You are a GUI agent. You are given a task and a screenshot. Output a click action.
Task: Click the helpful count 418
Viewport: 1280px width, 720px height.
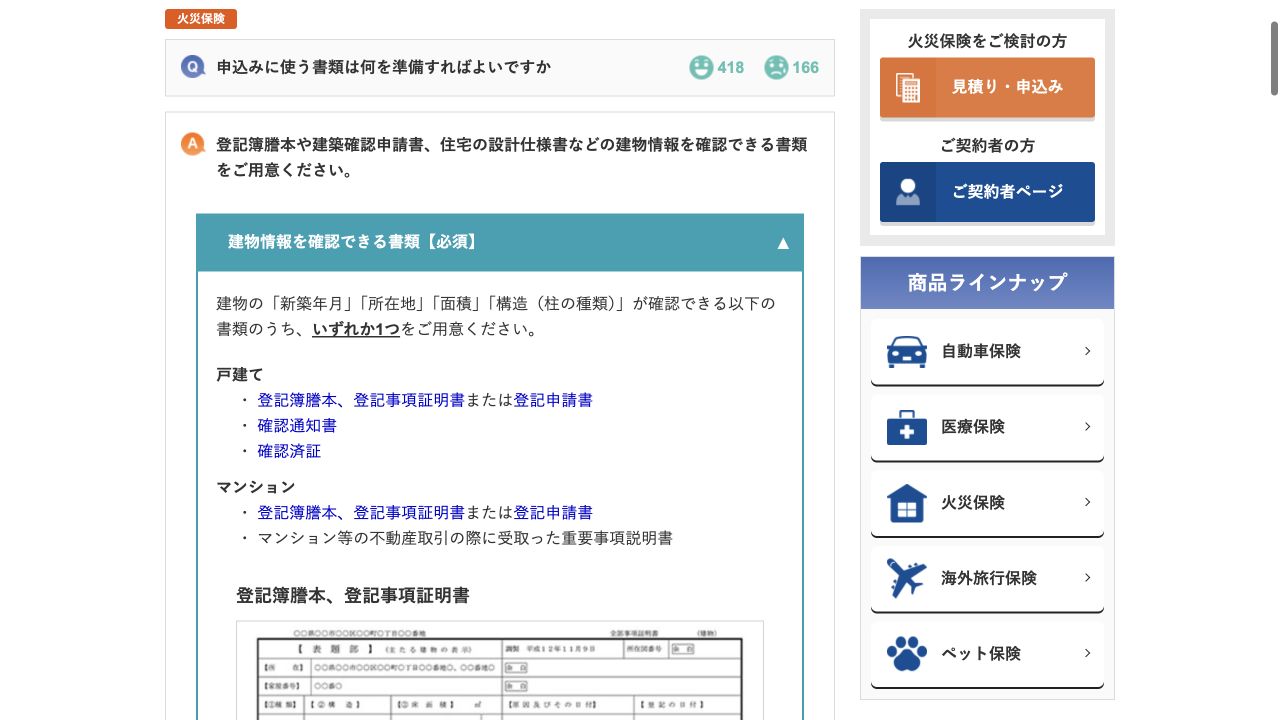pos(731,68)
